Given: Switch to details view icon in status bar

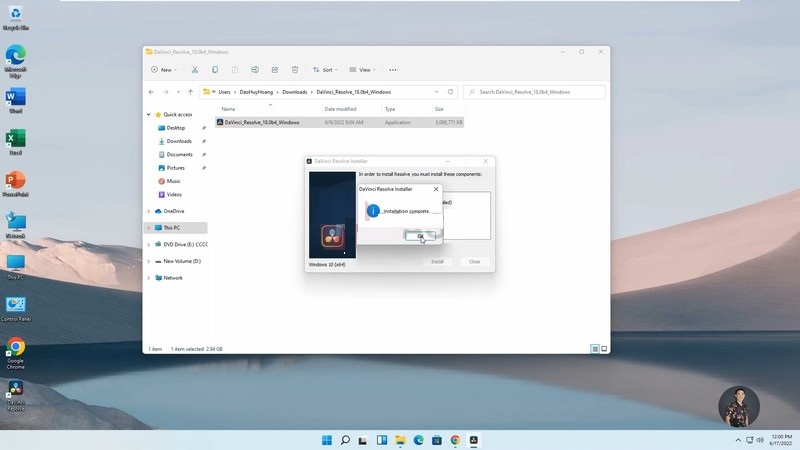Looking at the screenshot, I should (595, 349).
